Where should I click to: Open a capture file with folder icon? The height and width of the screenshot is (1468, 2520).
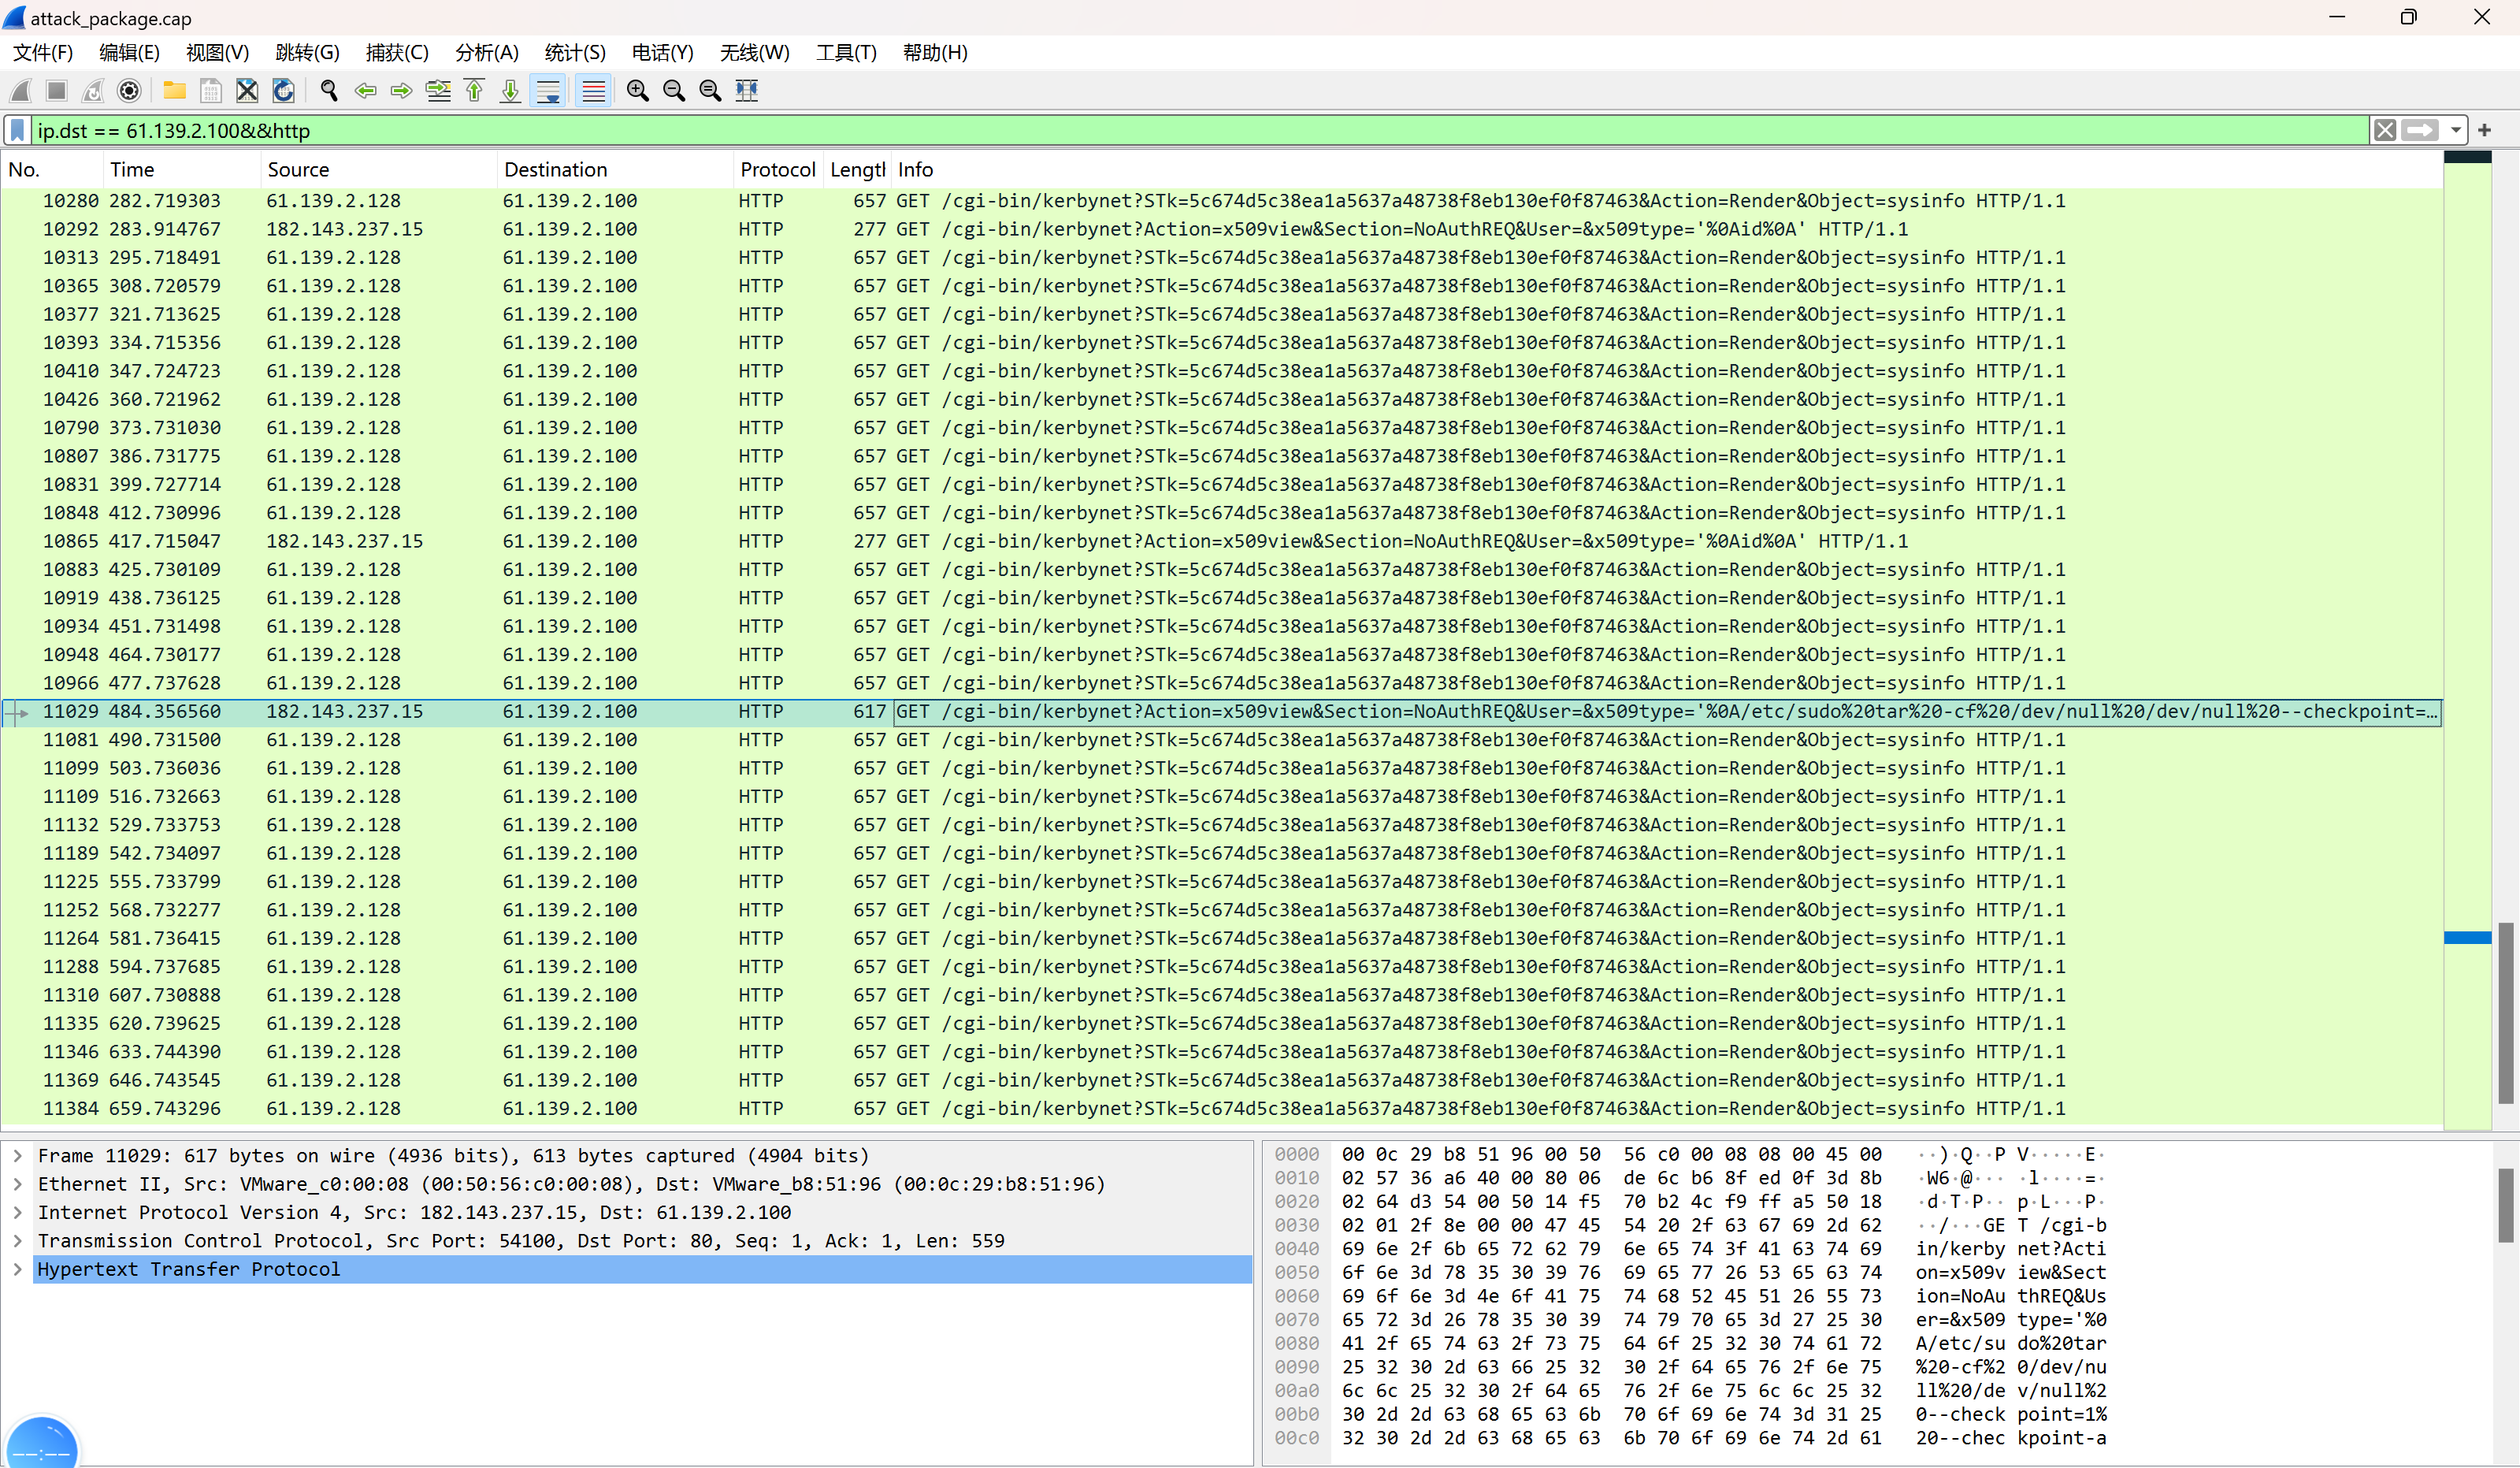(x=175, y=91)
